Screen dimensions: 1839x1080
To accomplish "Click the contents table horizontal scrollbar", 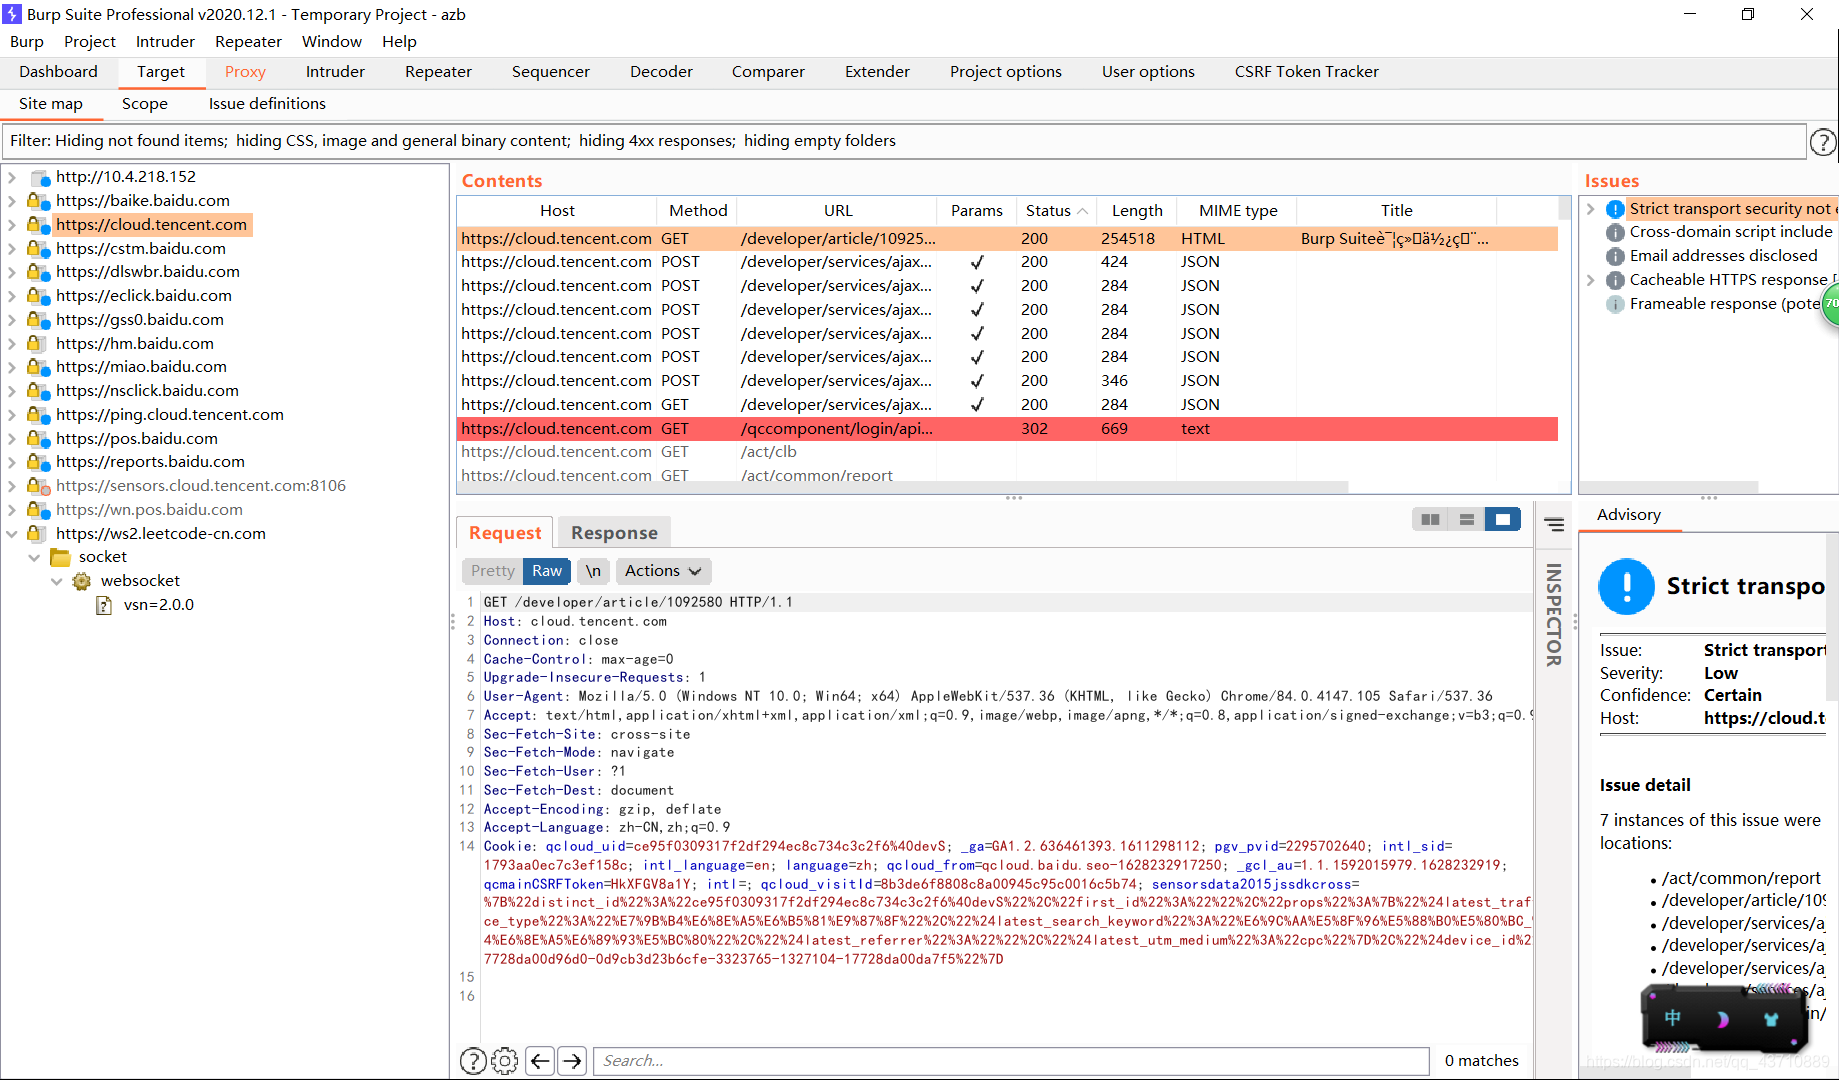I will 903,488.
